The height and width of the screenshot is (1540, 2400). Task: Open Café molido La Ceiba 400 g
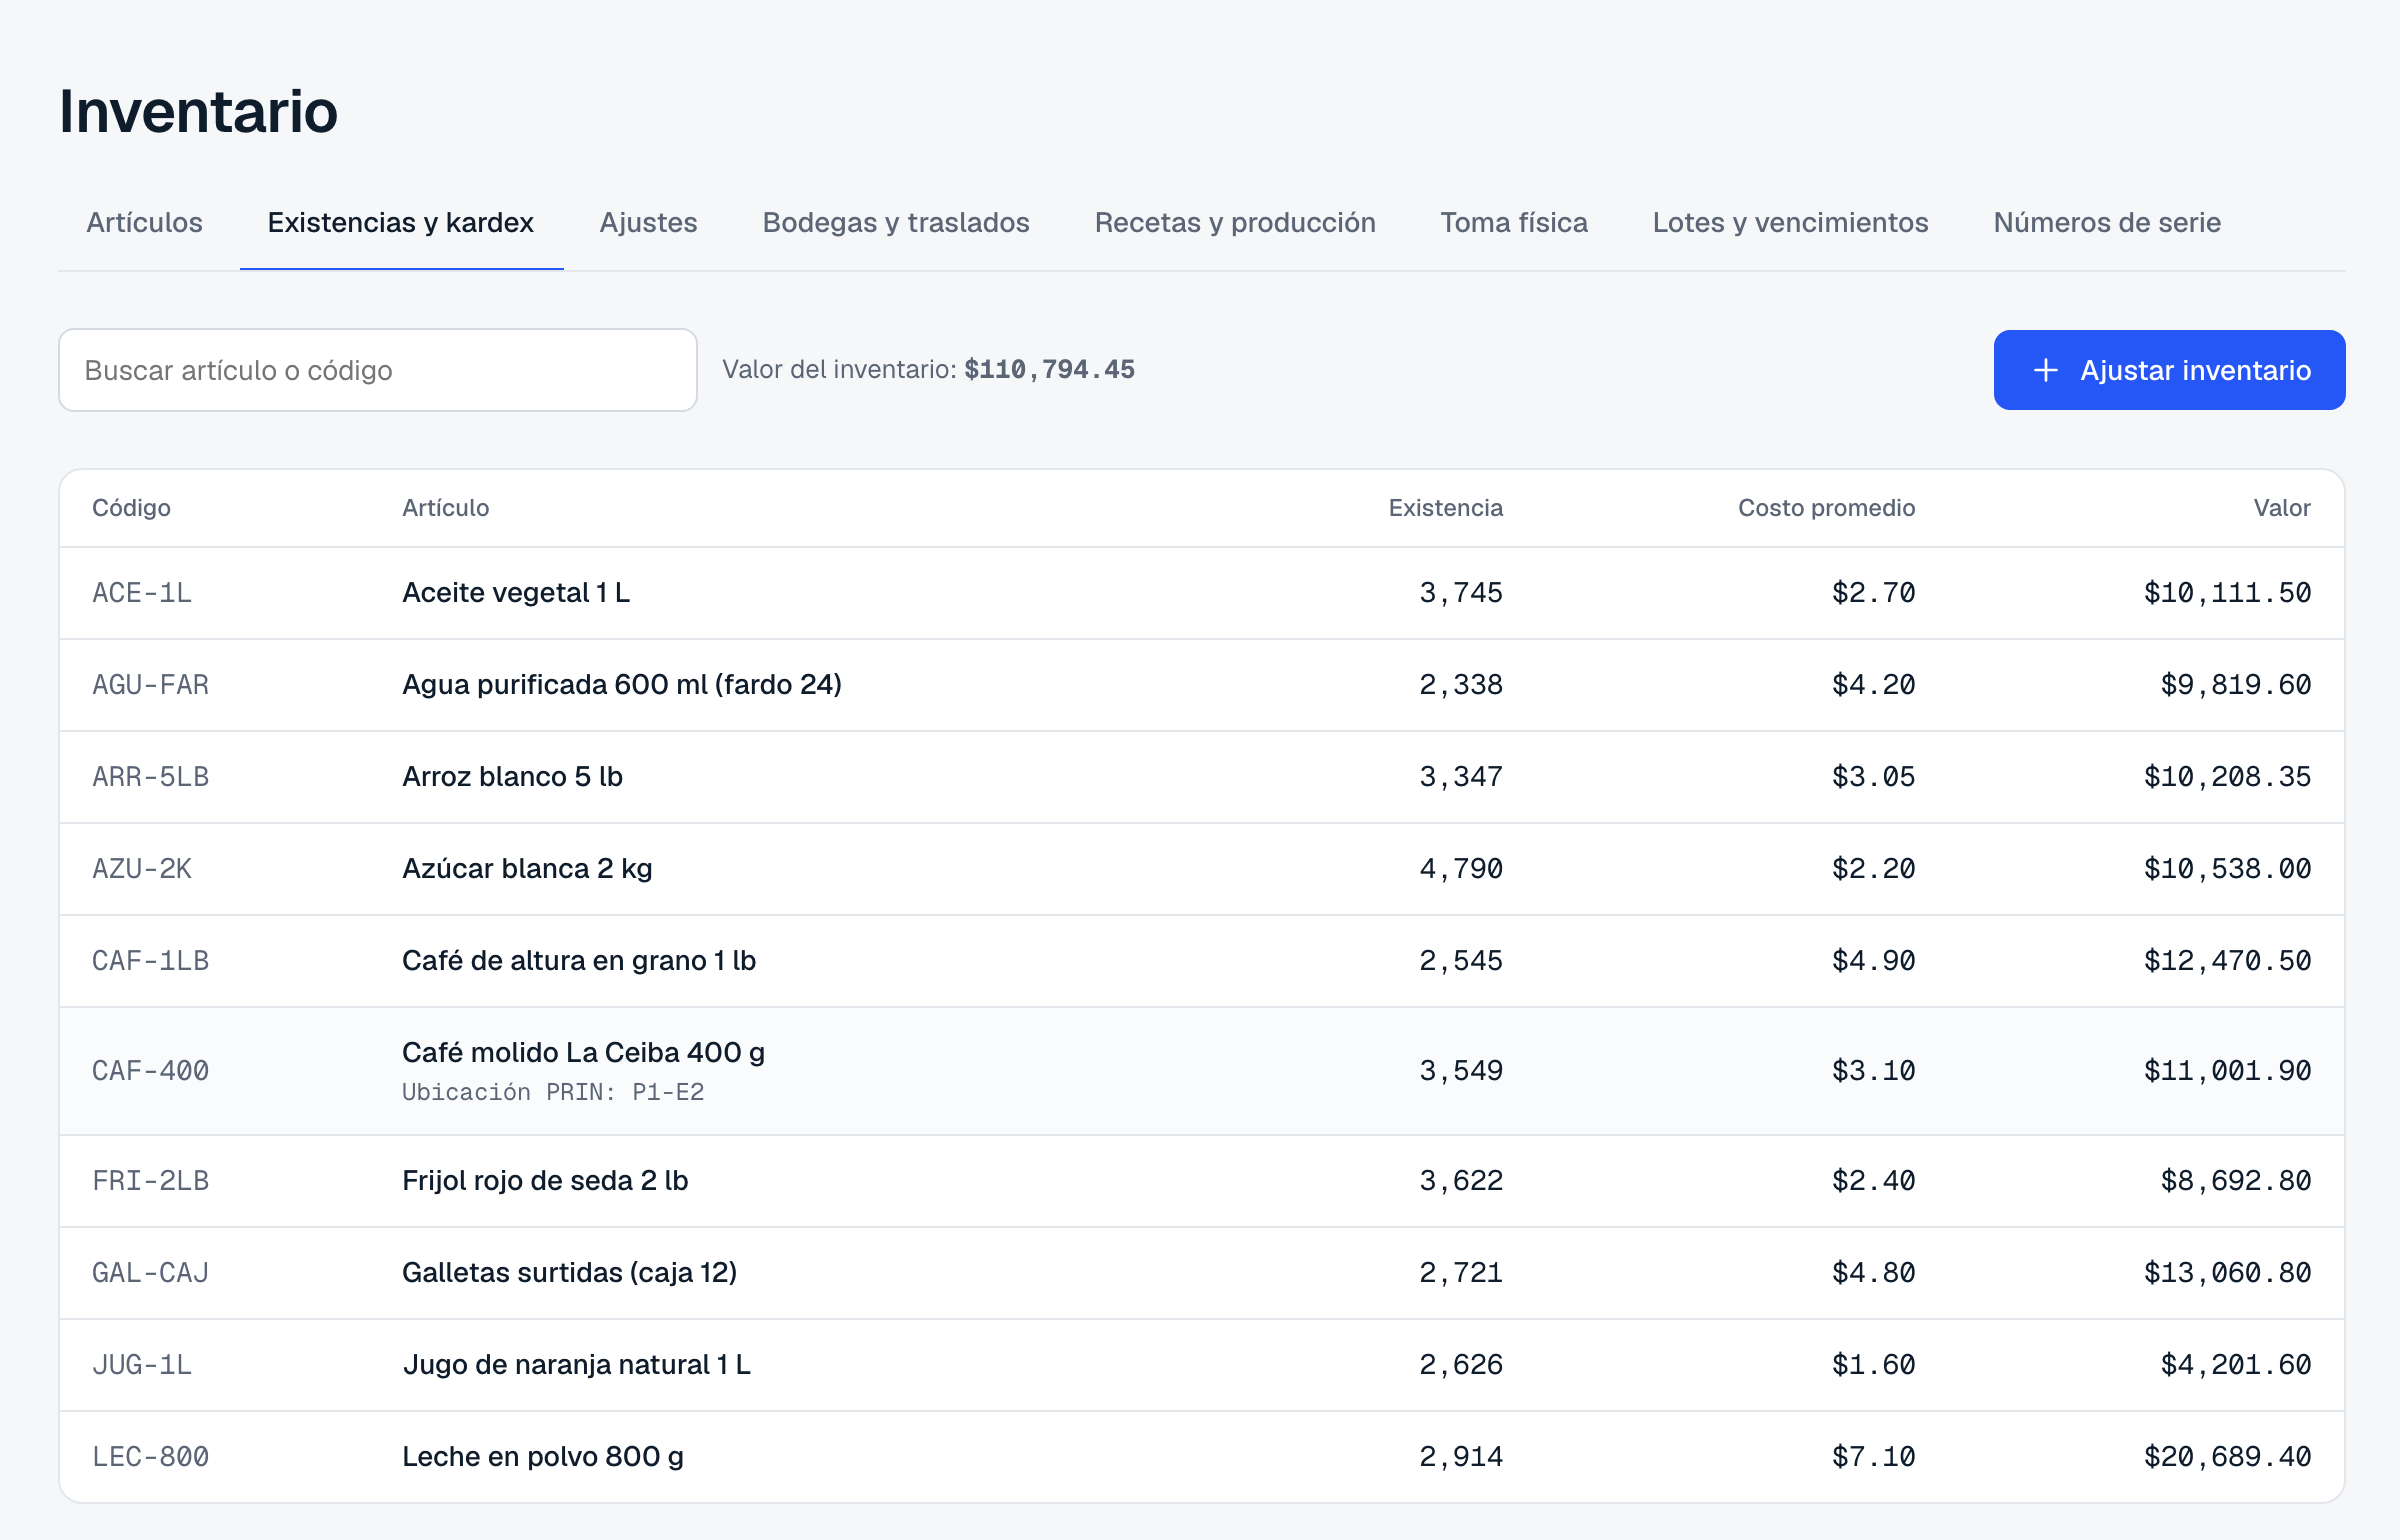click(x=1202, y=1071)
